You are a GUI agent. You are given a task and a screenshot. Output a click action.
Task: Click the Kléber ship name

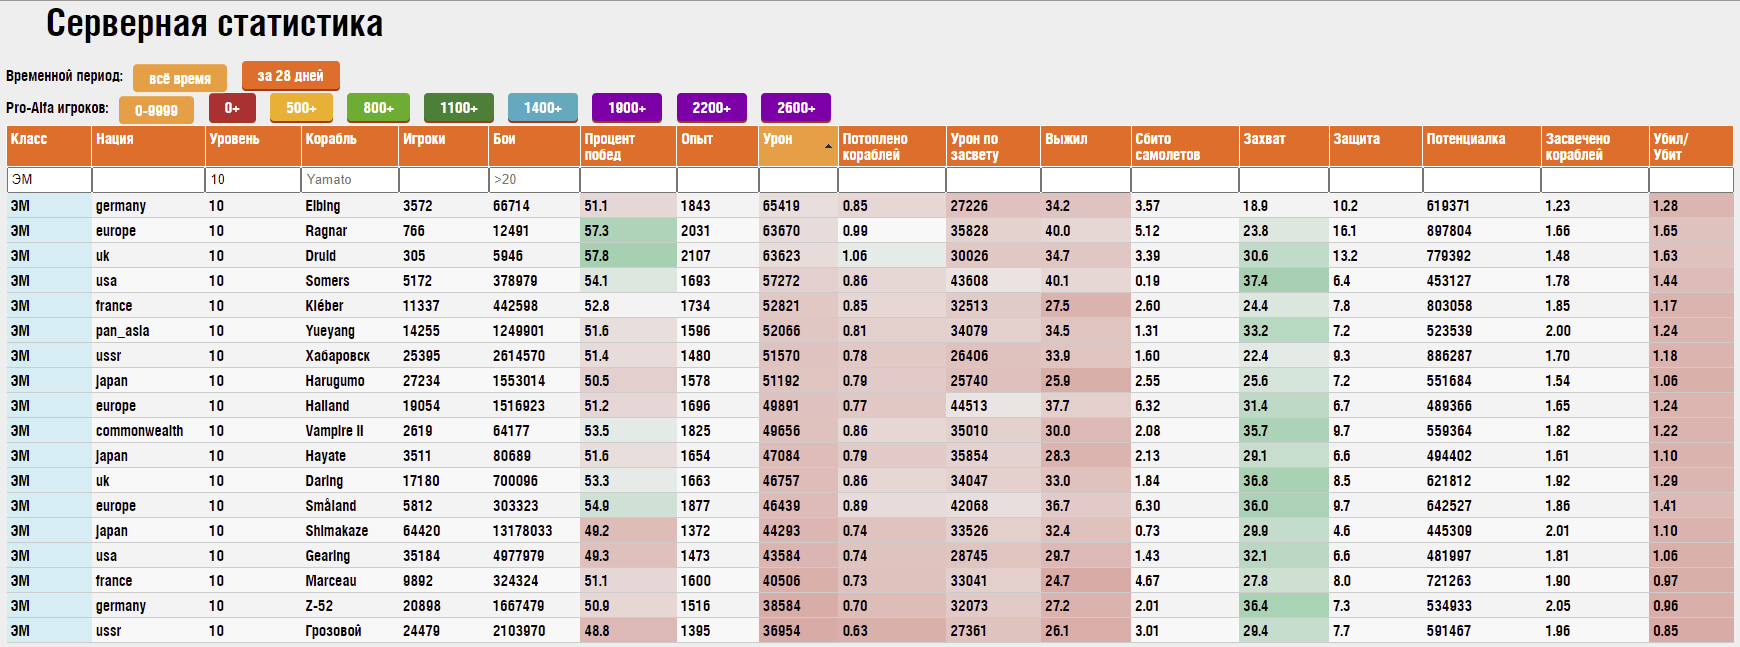tap(324, 306)
